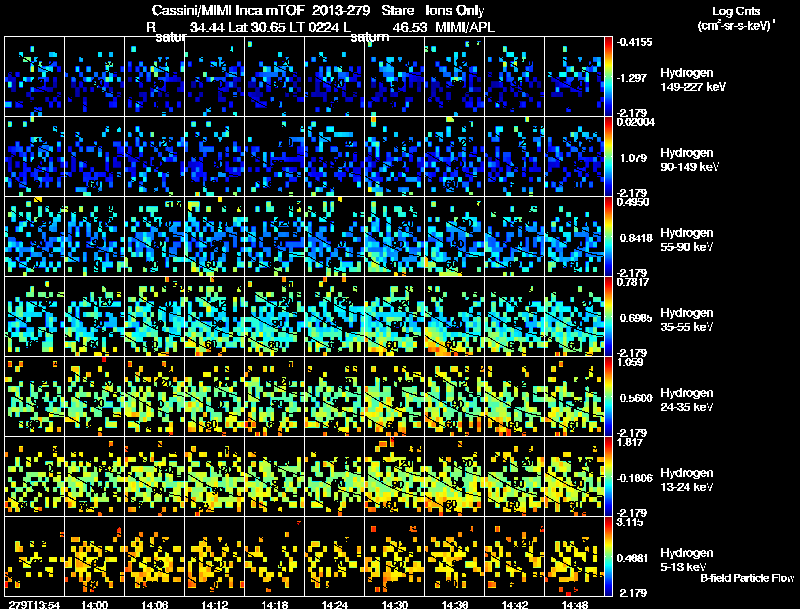Select the 5-13 keV image panel at 14:48
This screenshot has height=609, width=800.
click(x=574, y=557)
